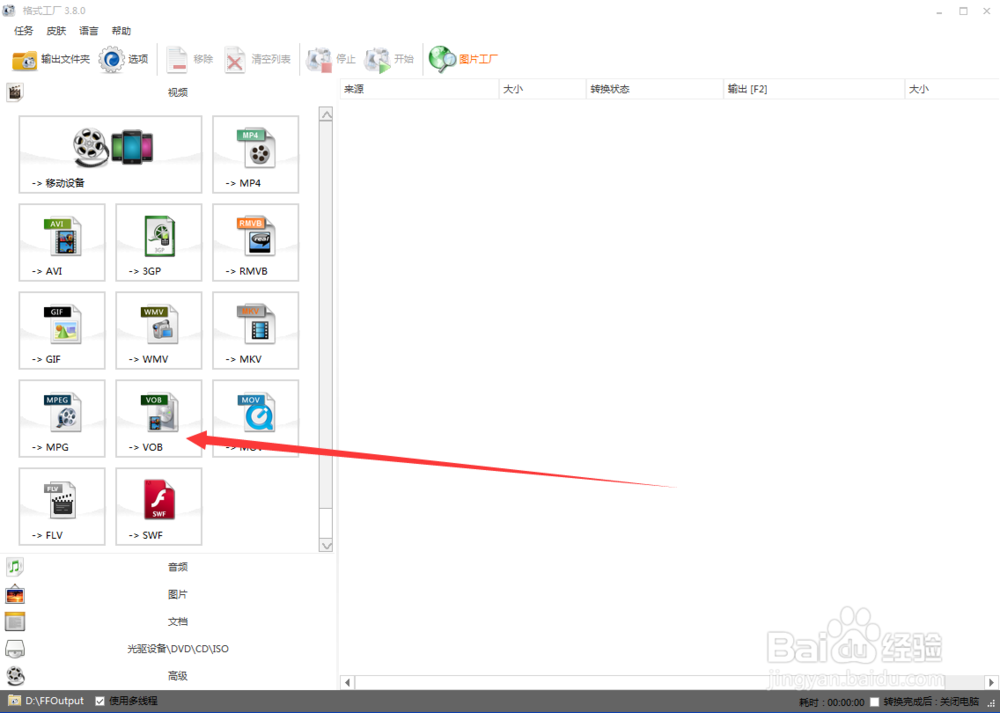Viewport: 1000px width, 713px height.
Task: Click the 大小 column header beside 来源
Action: pos(542,89)
